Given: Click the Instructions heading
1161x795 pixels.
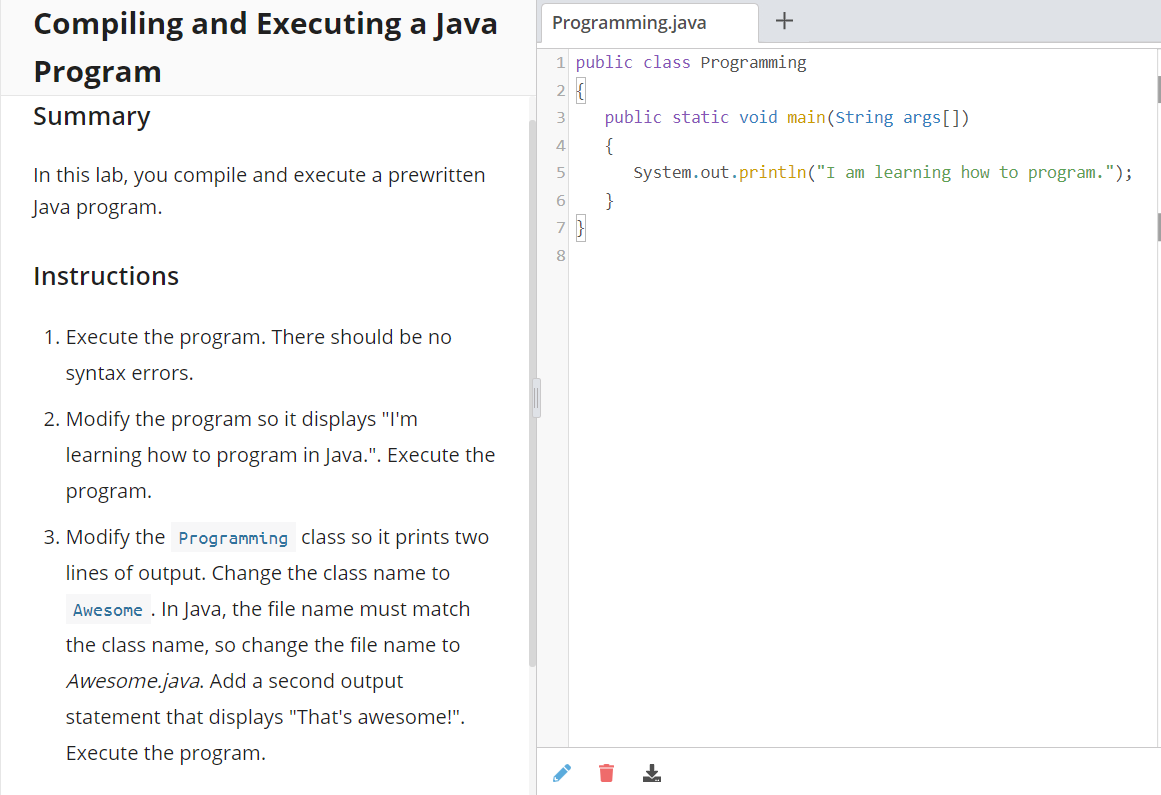Looking at the screenshot, I should tap(105, 276).
